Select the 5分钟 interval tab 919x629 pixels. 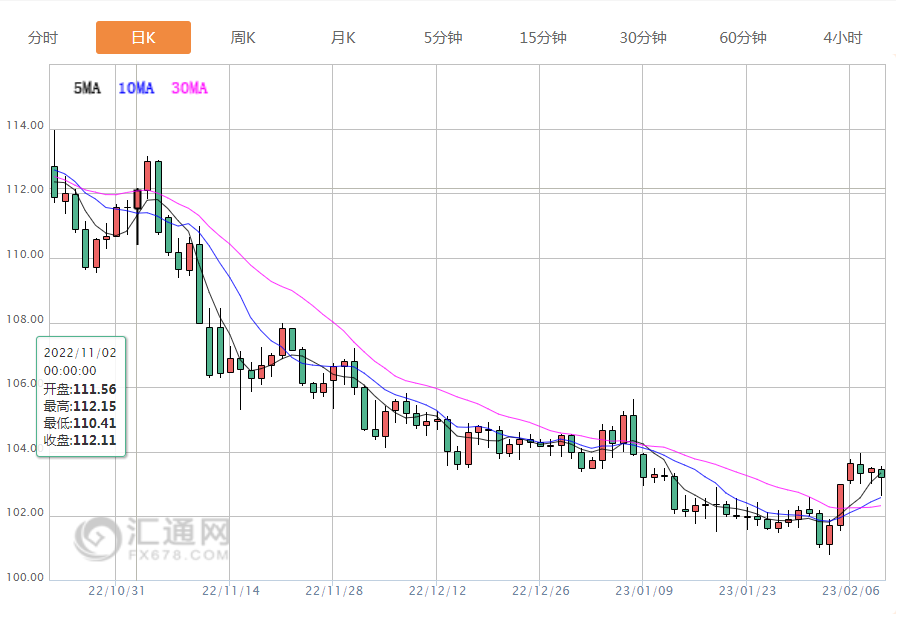coord(443,38)
